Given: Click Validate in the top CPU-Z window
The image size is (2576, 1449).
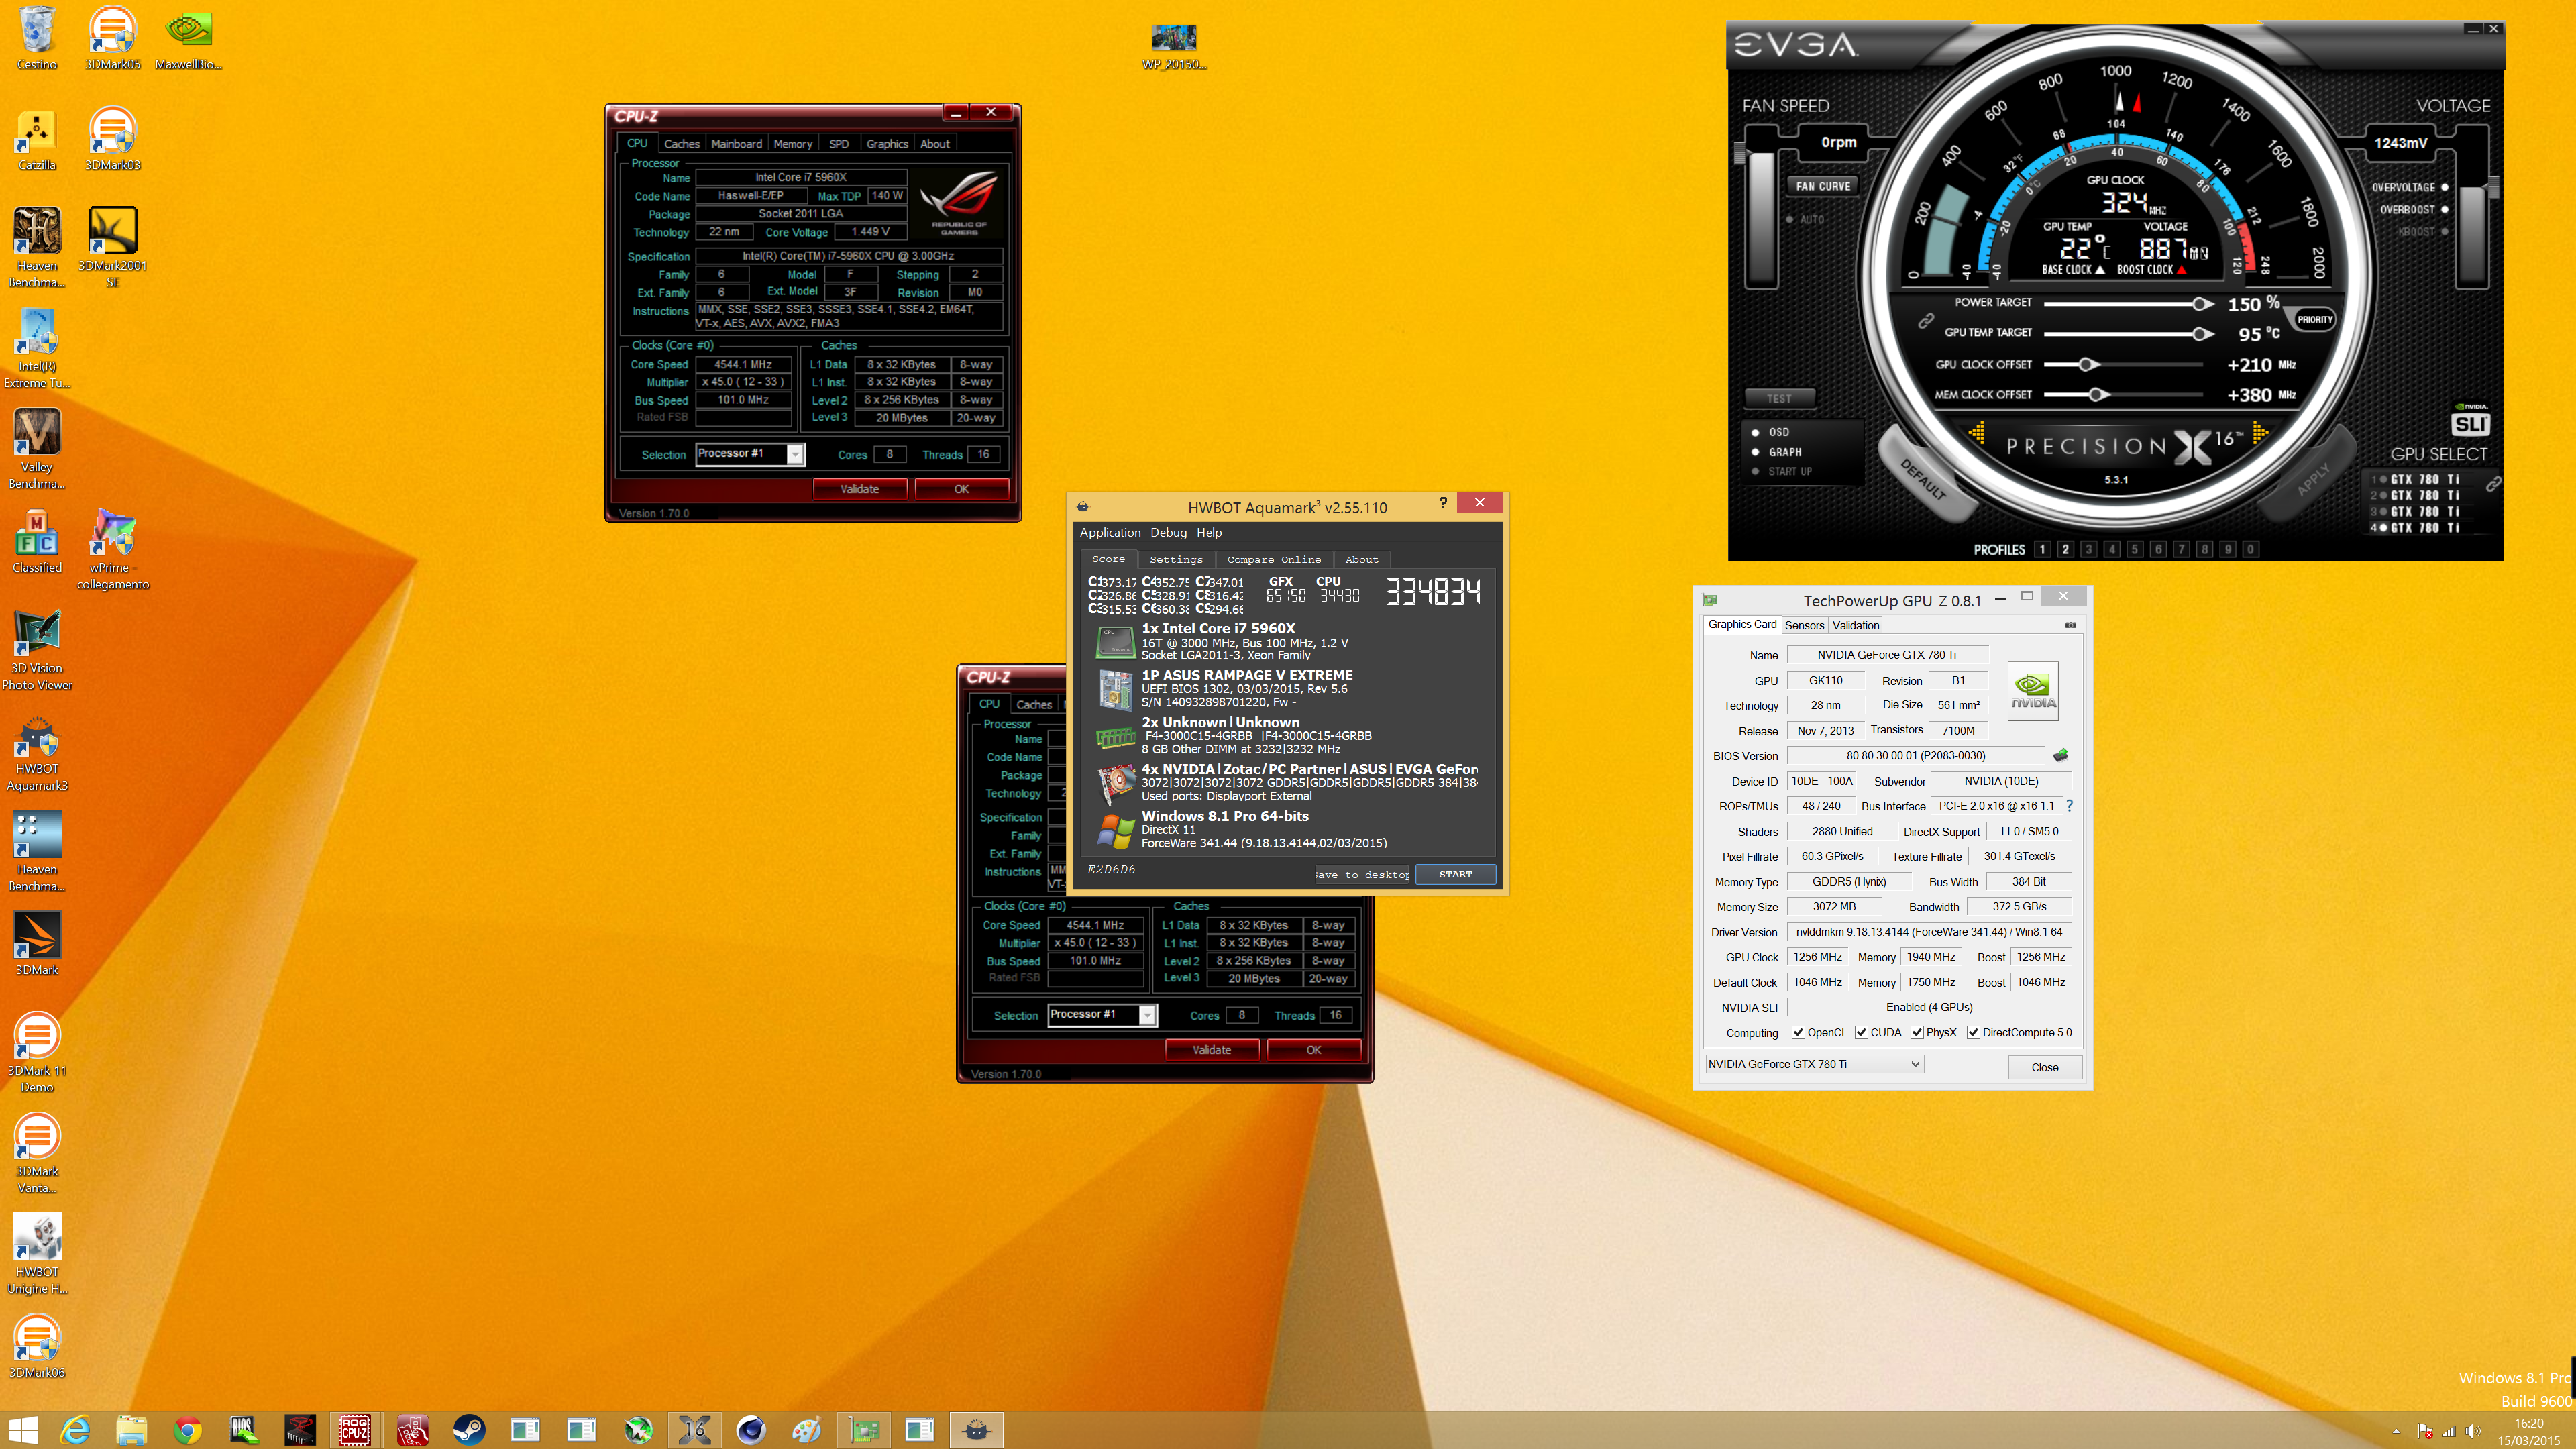Looking at the screenshot, I should pyautogui.click(x=860, y=489).
